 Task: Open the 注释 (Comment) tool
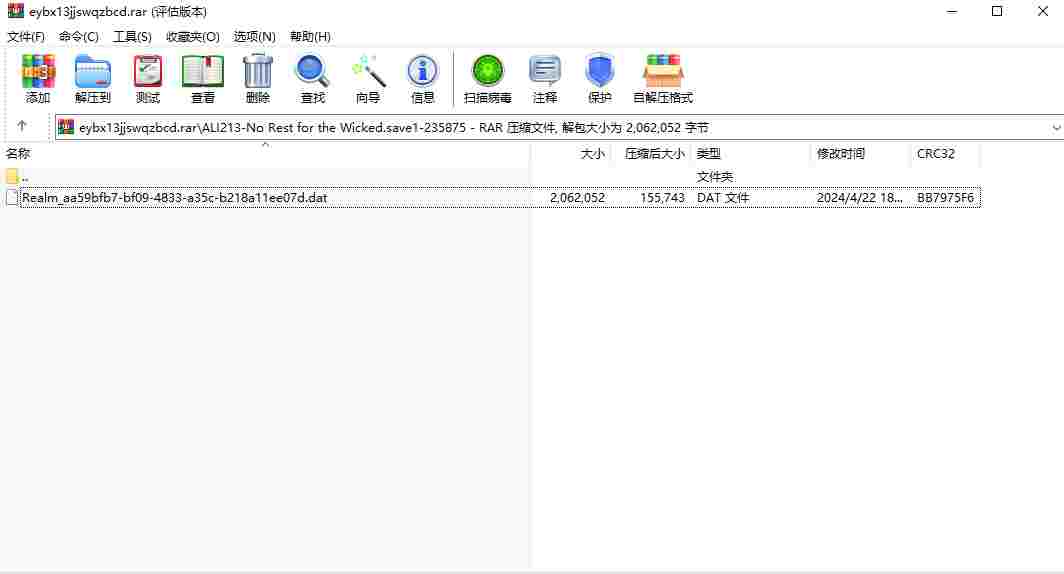544,79
